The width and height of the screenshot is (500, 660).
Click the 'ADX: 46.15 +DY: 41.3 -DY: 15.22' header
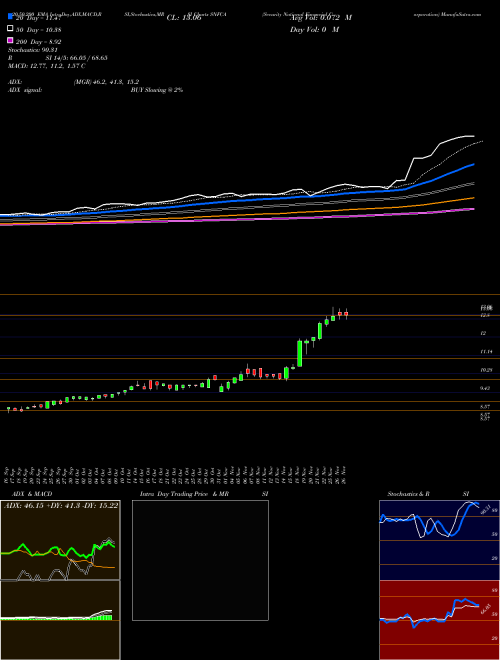[x=61, y=505]
